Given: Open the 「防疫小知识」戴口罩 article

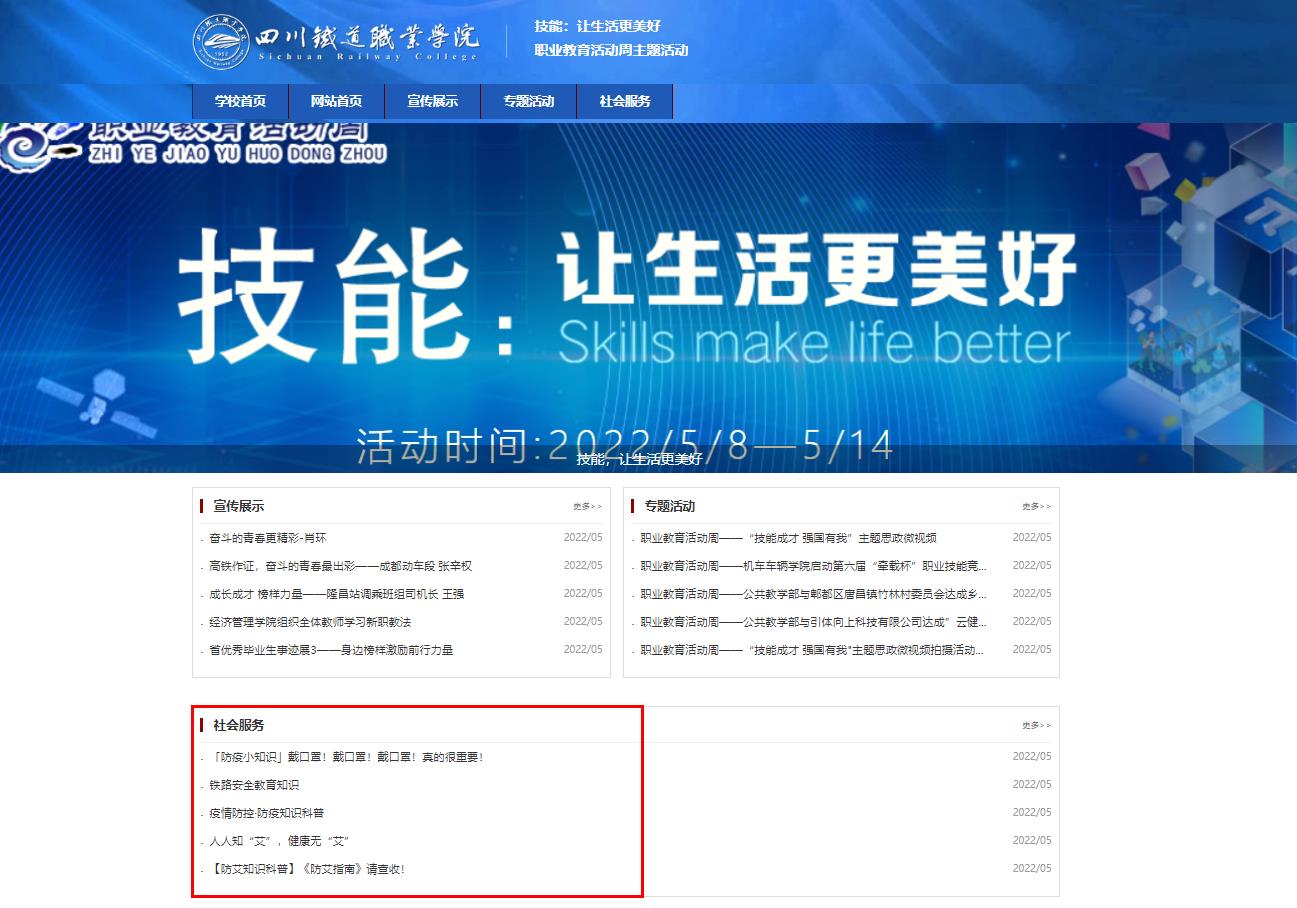Looking at the screenshot, I should click(346, 757).
